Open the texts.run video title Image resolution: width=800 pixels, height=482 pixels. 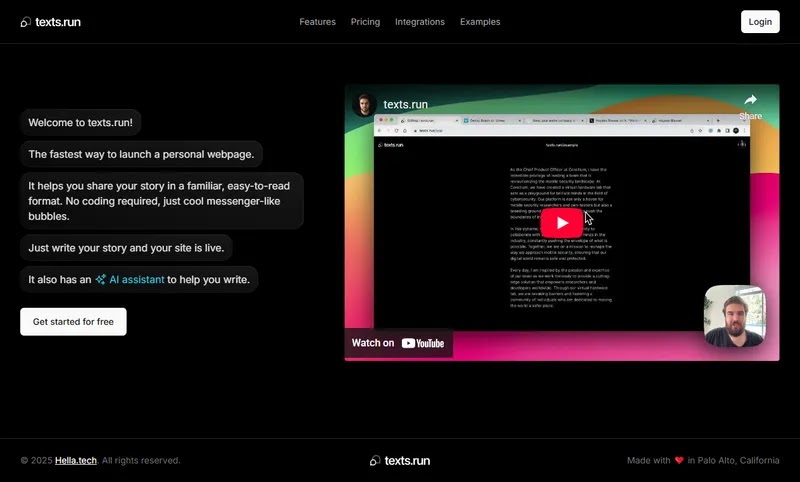406,105
